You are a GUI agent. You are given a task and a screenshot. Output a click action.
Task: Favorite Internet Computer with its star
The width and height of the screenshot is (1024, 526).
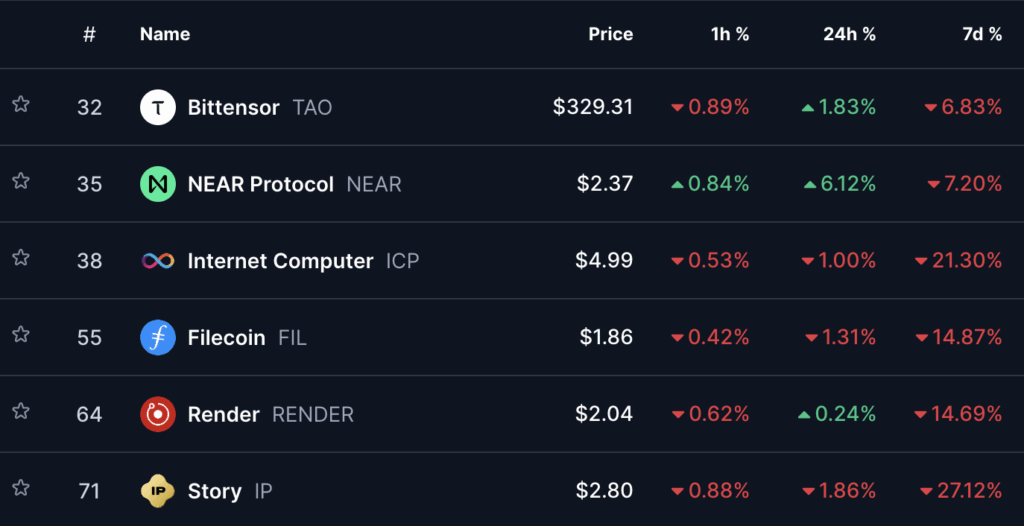click(x=20, y=258)
